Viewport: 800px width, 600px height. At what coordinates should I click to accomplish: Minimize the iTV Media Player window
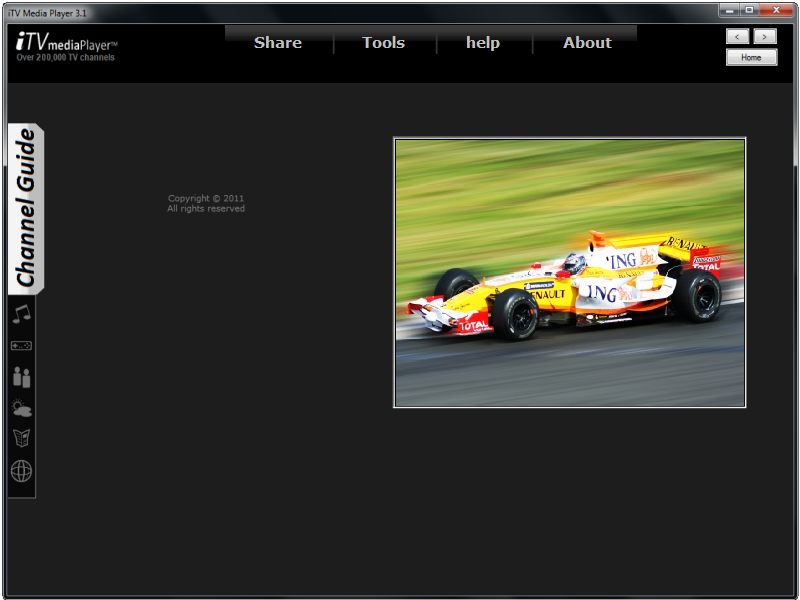pos(730,10)
